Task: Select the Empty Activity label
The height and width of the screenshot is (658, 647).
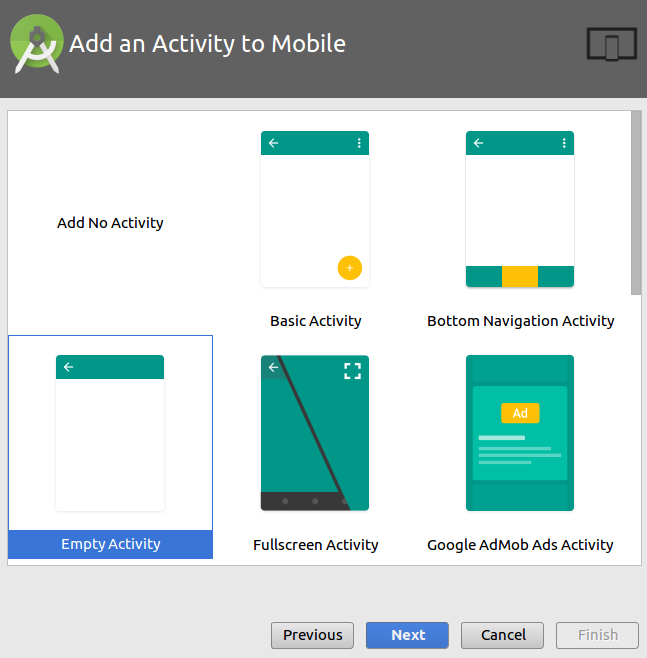Action: [x=110, y=544]
